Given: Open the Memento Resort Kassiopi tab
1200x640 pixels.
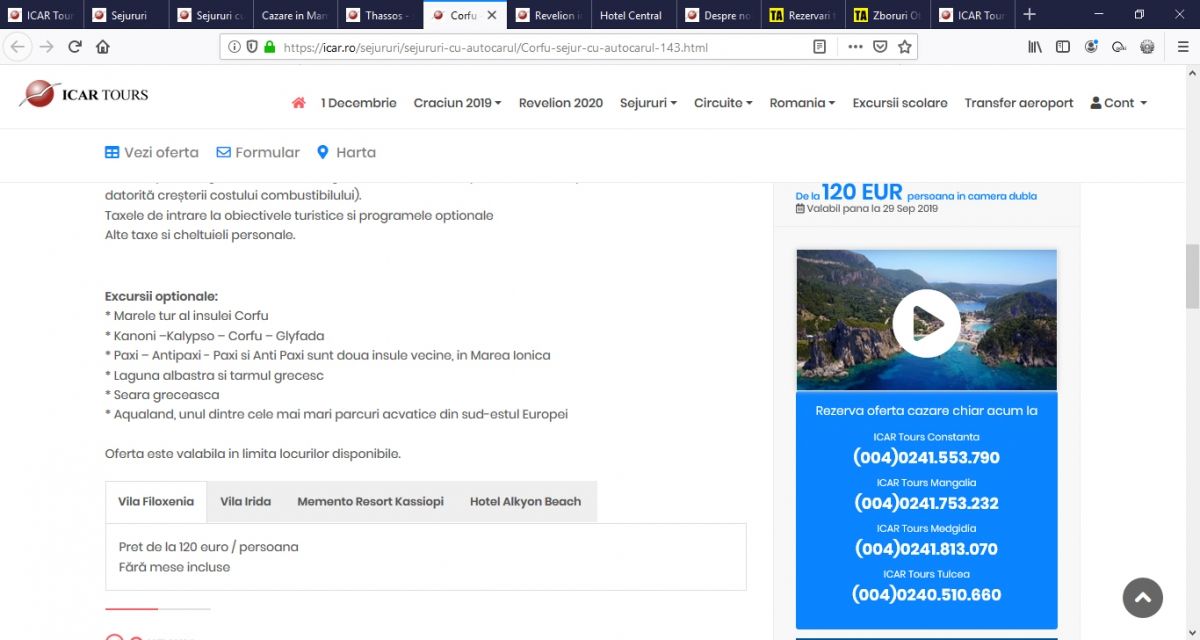Looking at the screenshot, I should click(x=370, y=502).
